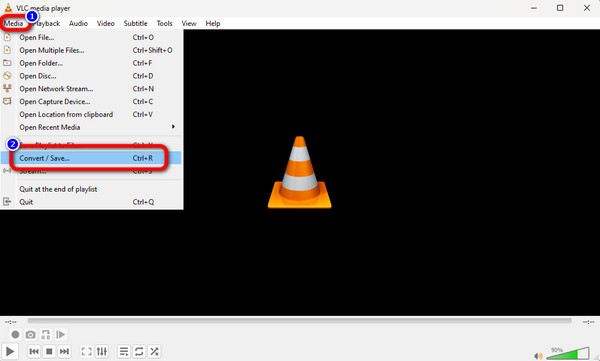This screenshot has height=361, width=600.
Task: Start recording with the red record button
Action: pos(15,335)
